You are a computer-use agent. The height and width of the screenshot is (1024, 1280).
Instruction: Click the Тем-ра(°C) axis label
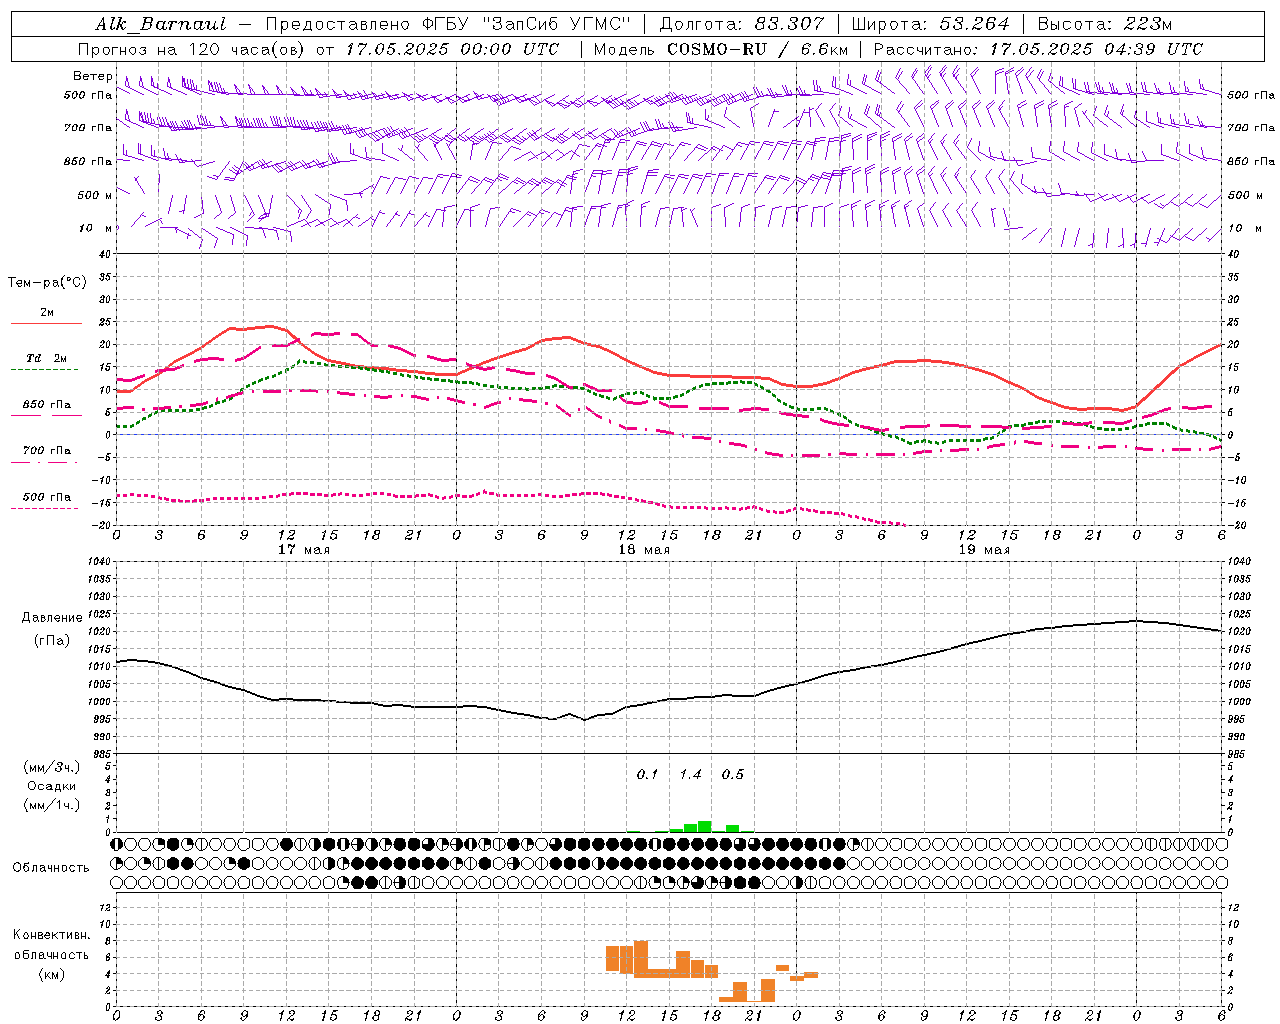pyautogui.click(x=47, y=282)
